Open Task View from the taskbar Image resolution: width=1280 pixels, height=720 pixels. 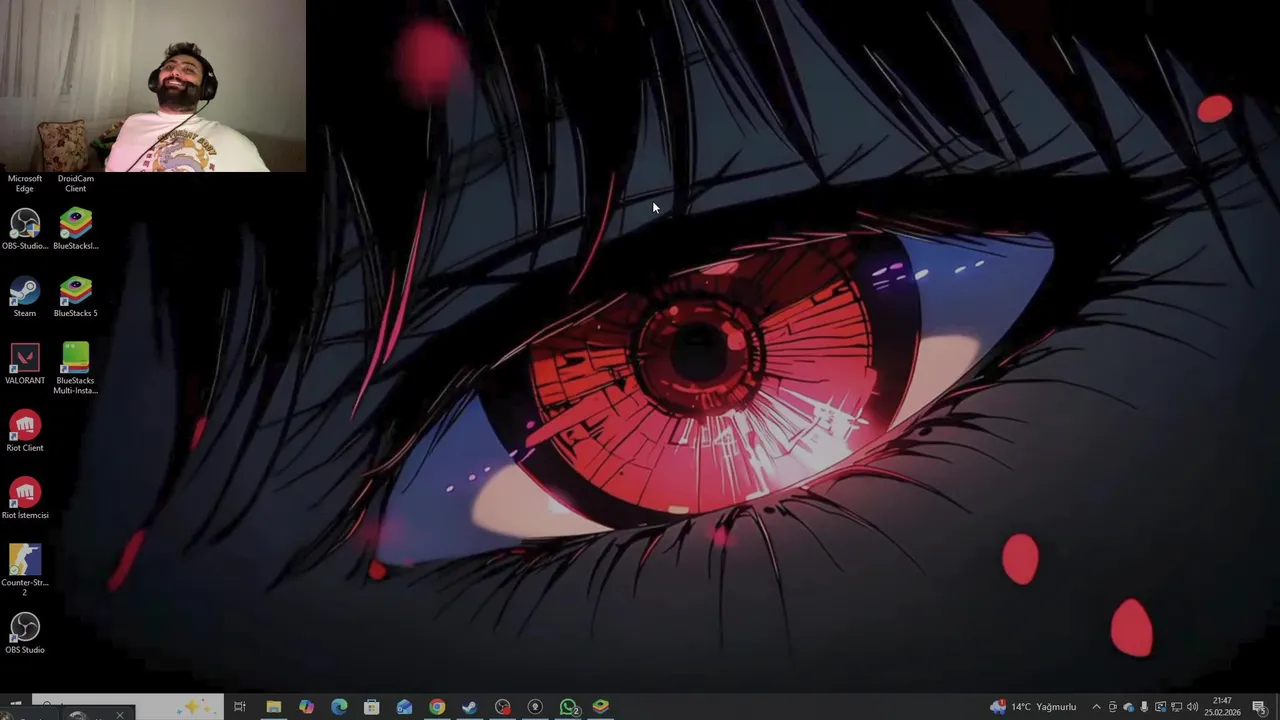pyautogui.click(x=240, y=707)
